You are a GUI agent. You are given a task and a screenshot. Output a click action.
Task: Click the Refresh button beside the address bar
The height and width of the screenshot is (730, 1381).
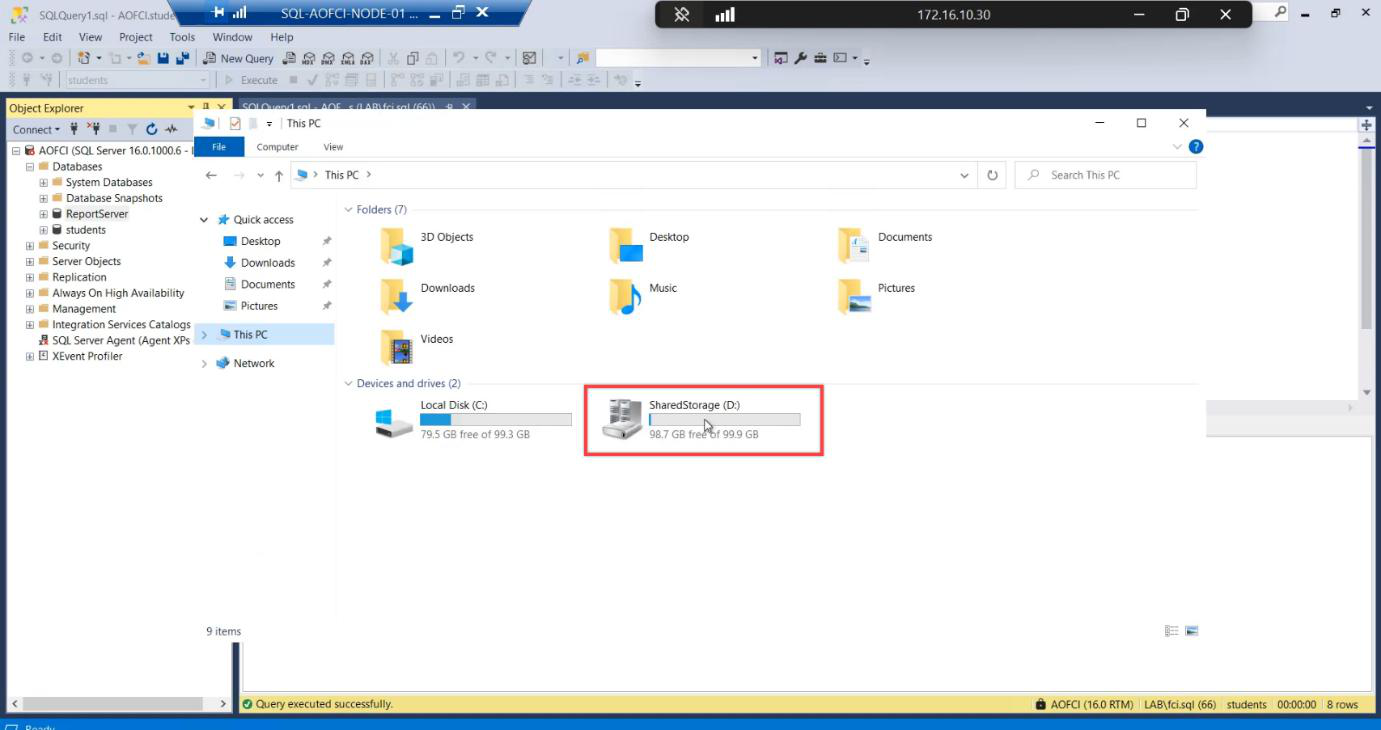click(992, 175)
